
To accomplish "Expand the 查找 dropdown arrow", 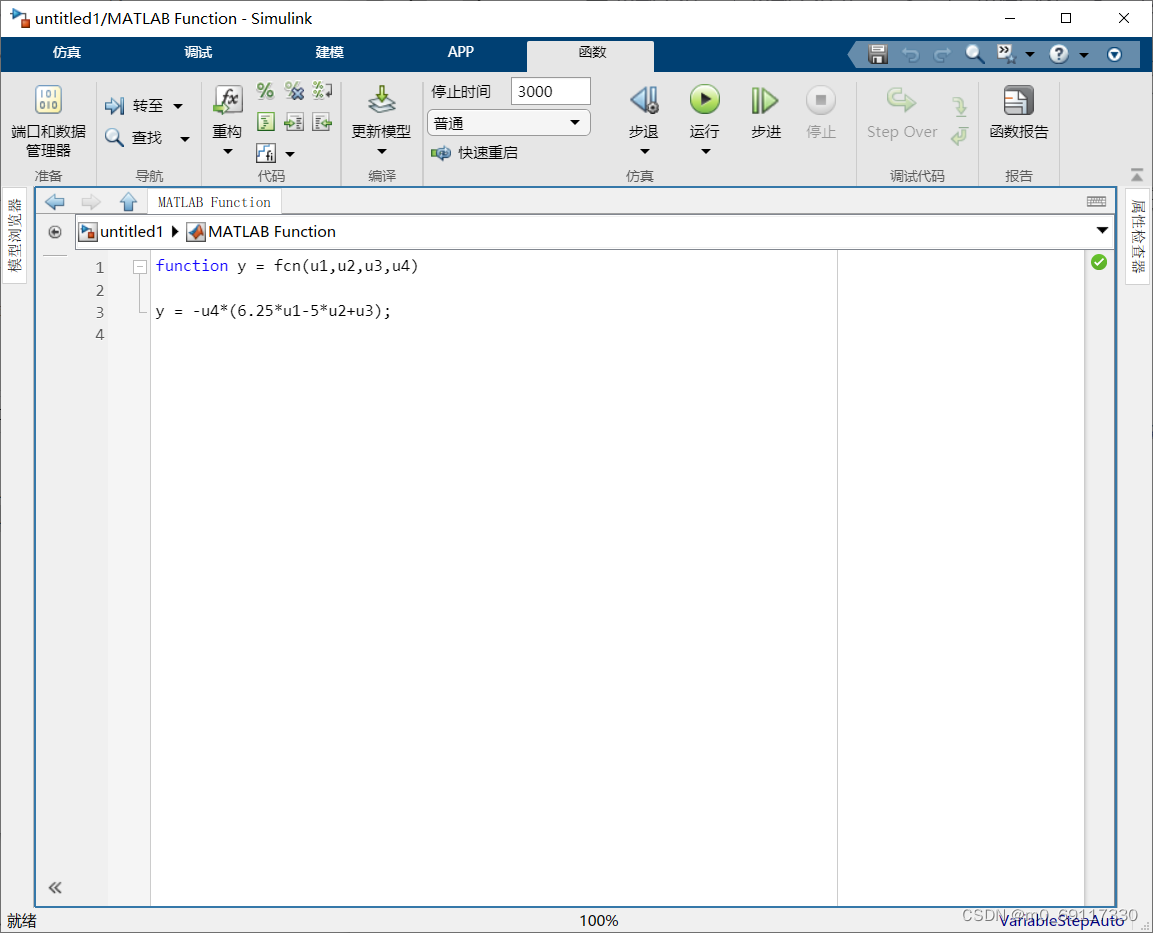I will [185, 138].
